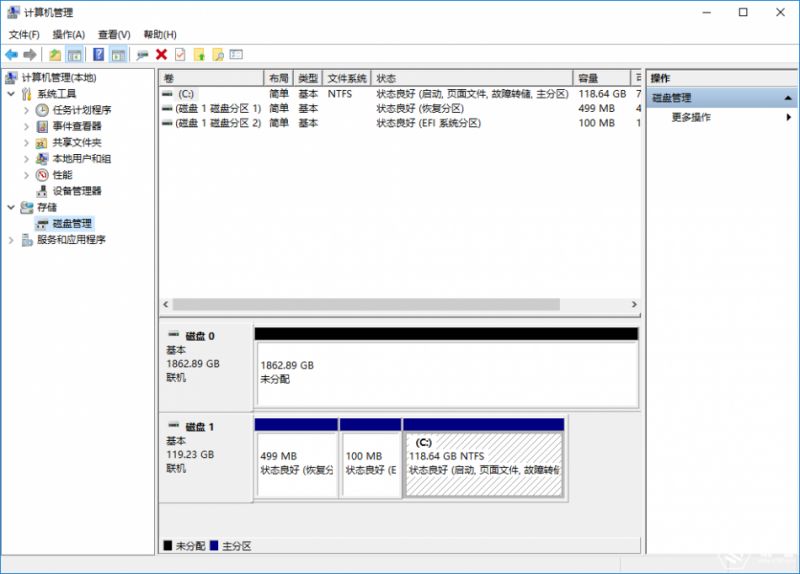Click the 118.64 GB NTFS partition block
Image resolution: width=800 pixels, height=574 pixels.
[483, 462]
